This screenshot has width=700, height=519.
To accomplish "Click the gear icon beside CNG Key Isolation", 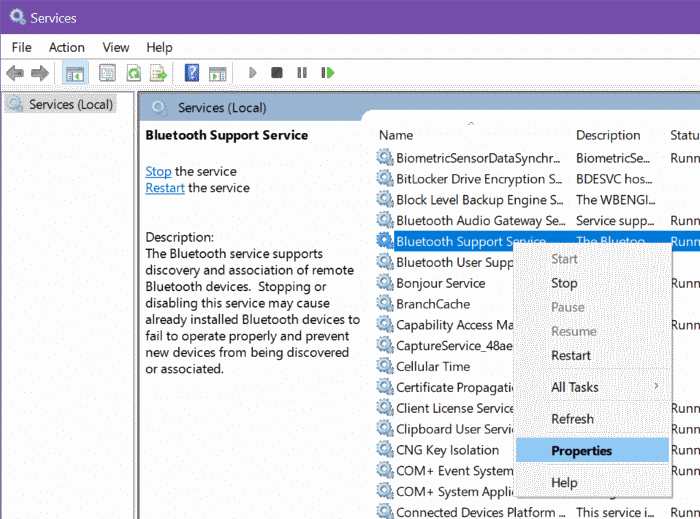I will [x=384, y=449].
